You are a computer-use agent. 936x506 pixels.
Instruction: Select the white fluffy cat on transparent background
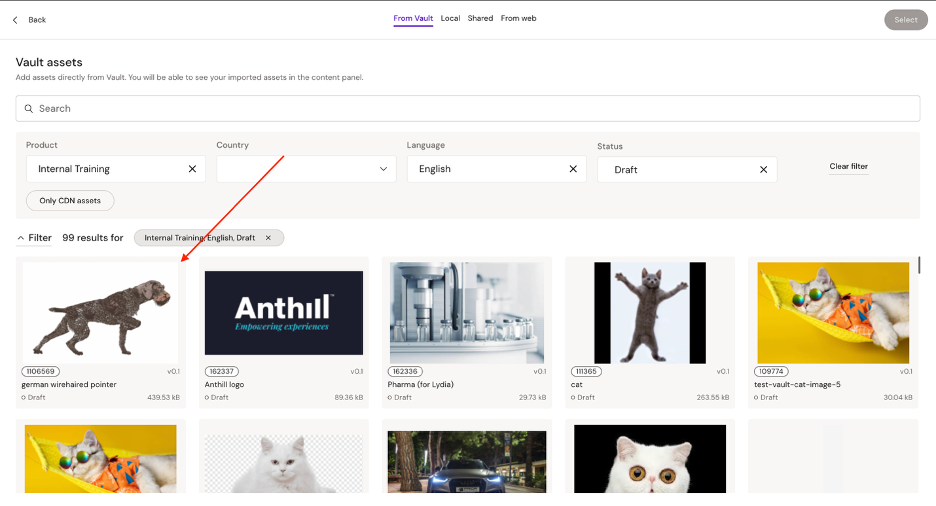[x=284, y=463]
